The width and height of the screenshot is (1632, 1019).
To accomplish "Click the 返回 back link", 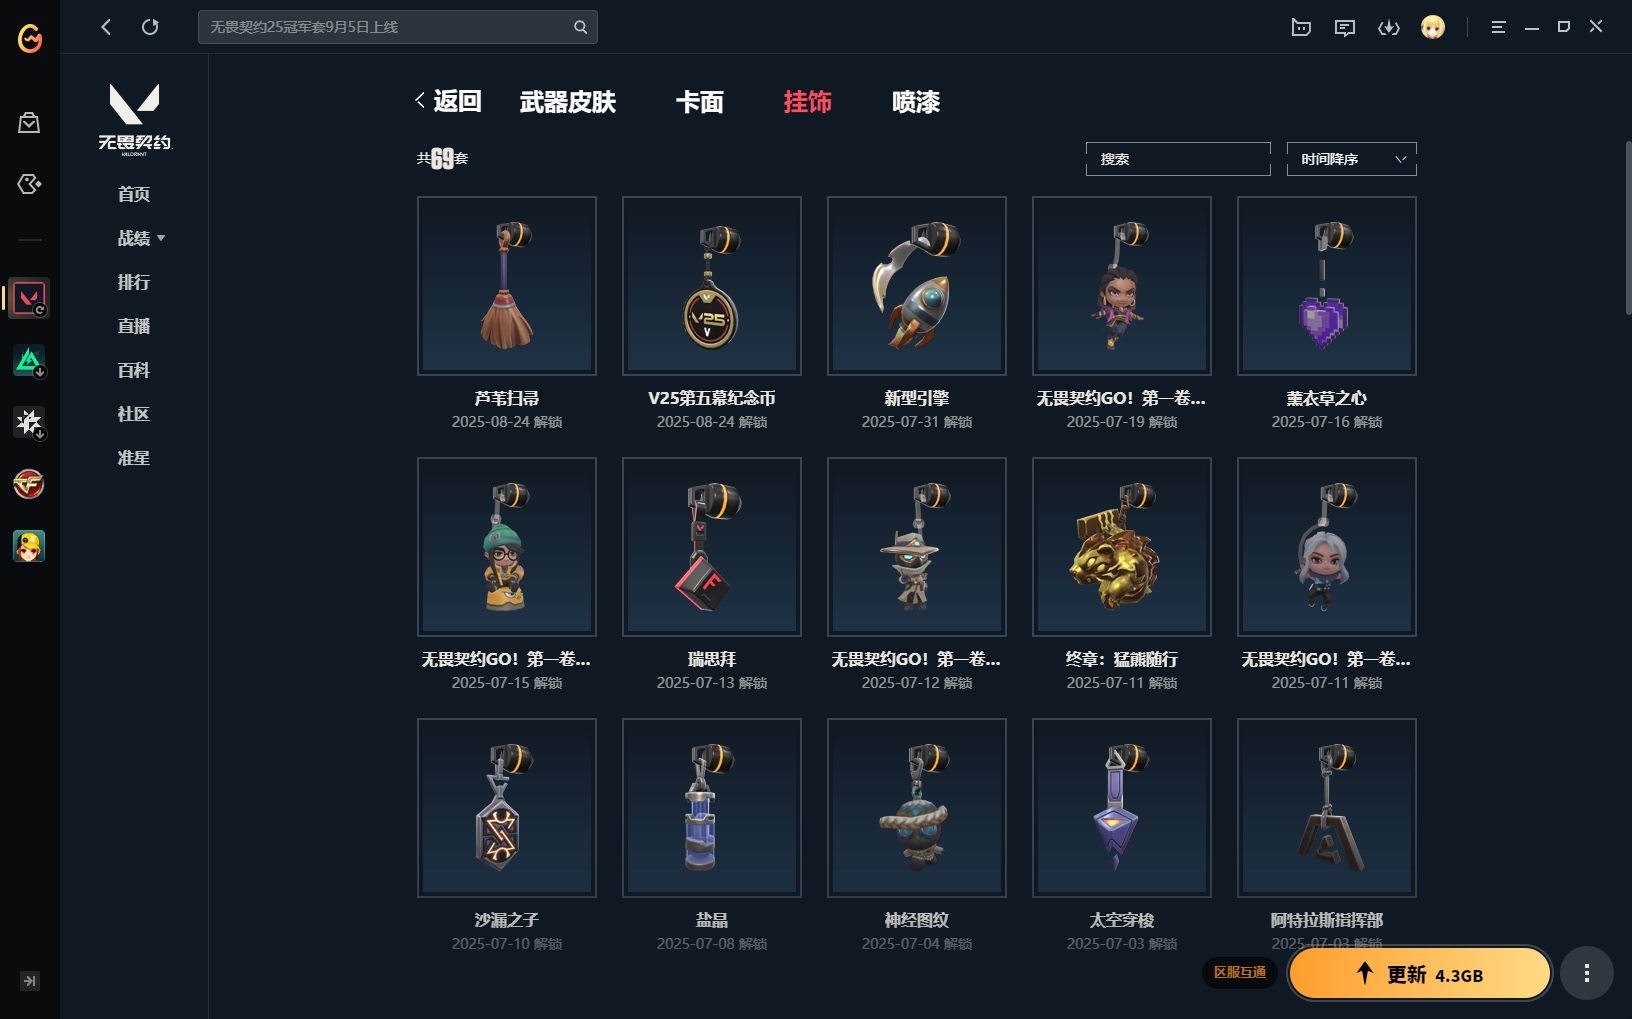I will point(448,101).
